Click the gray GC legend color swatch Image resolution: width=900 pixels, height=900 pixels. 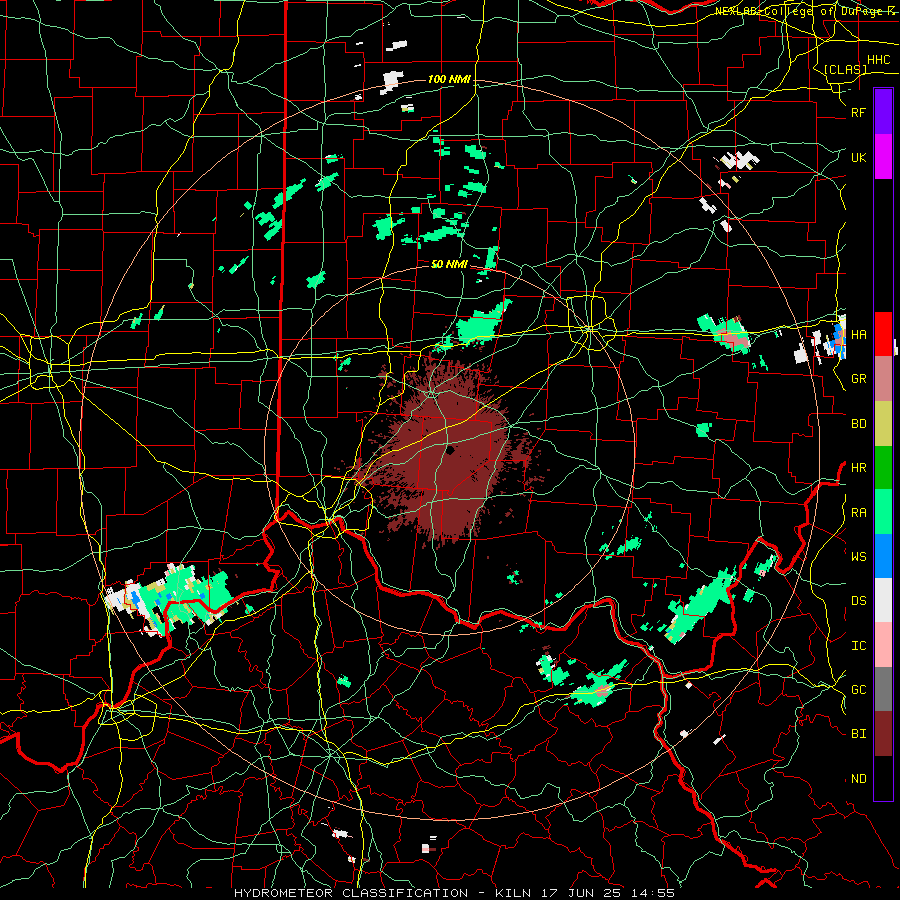click(x=883, y=689)
